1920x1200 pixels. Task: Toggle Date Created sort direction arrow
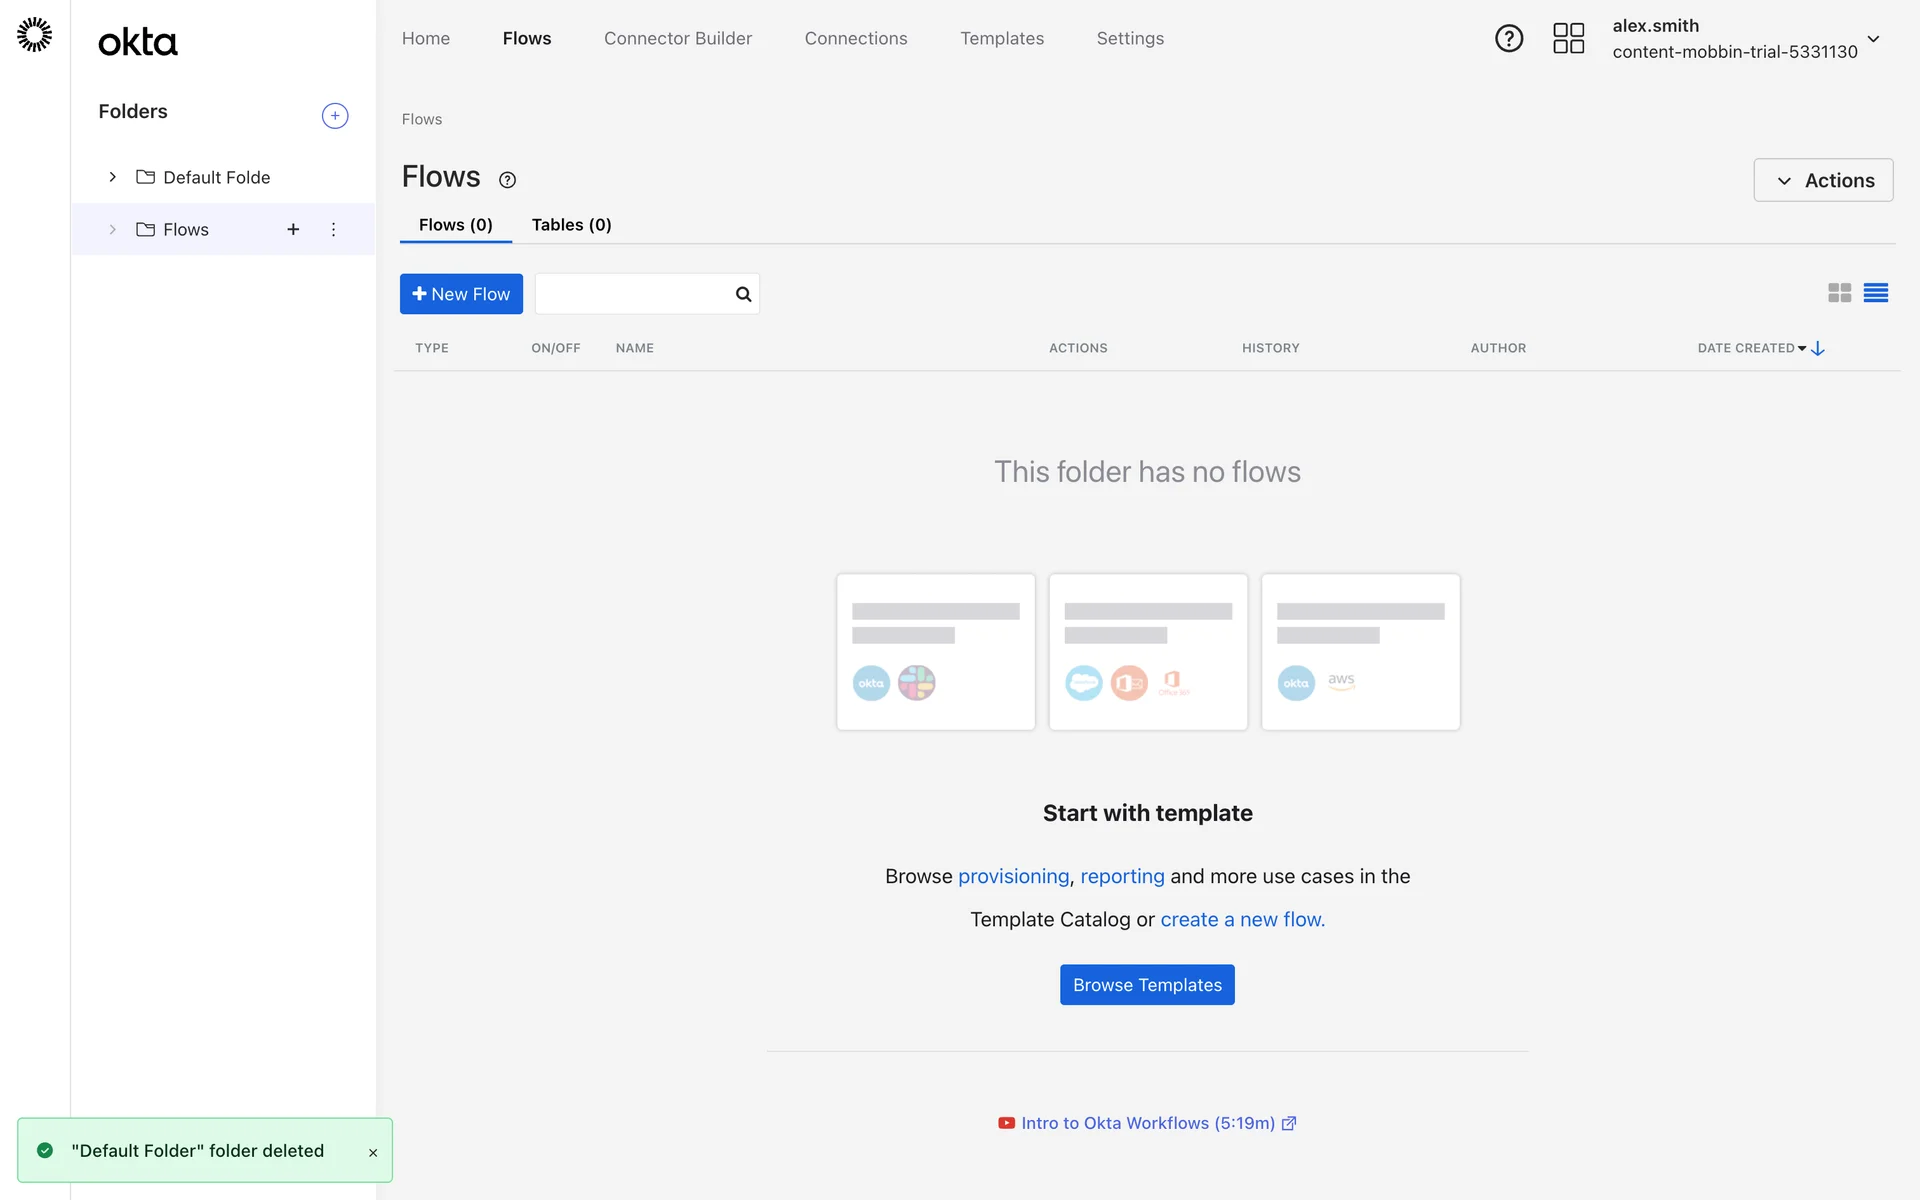(1818, 348)
